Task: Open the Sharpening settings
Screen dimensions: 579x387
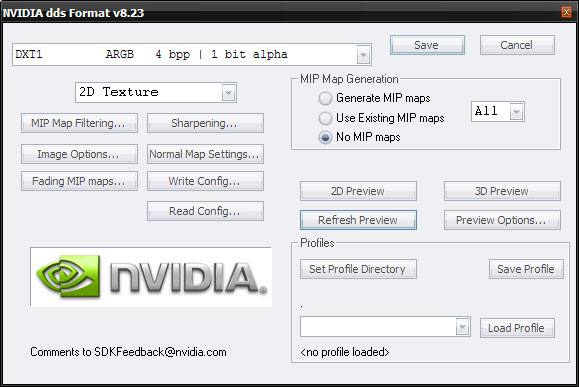Action: [x=205, y=123]
